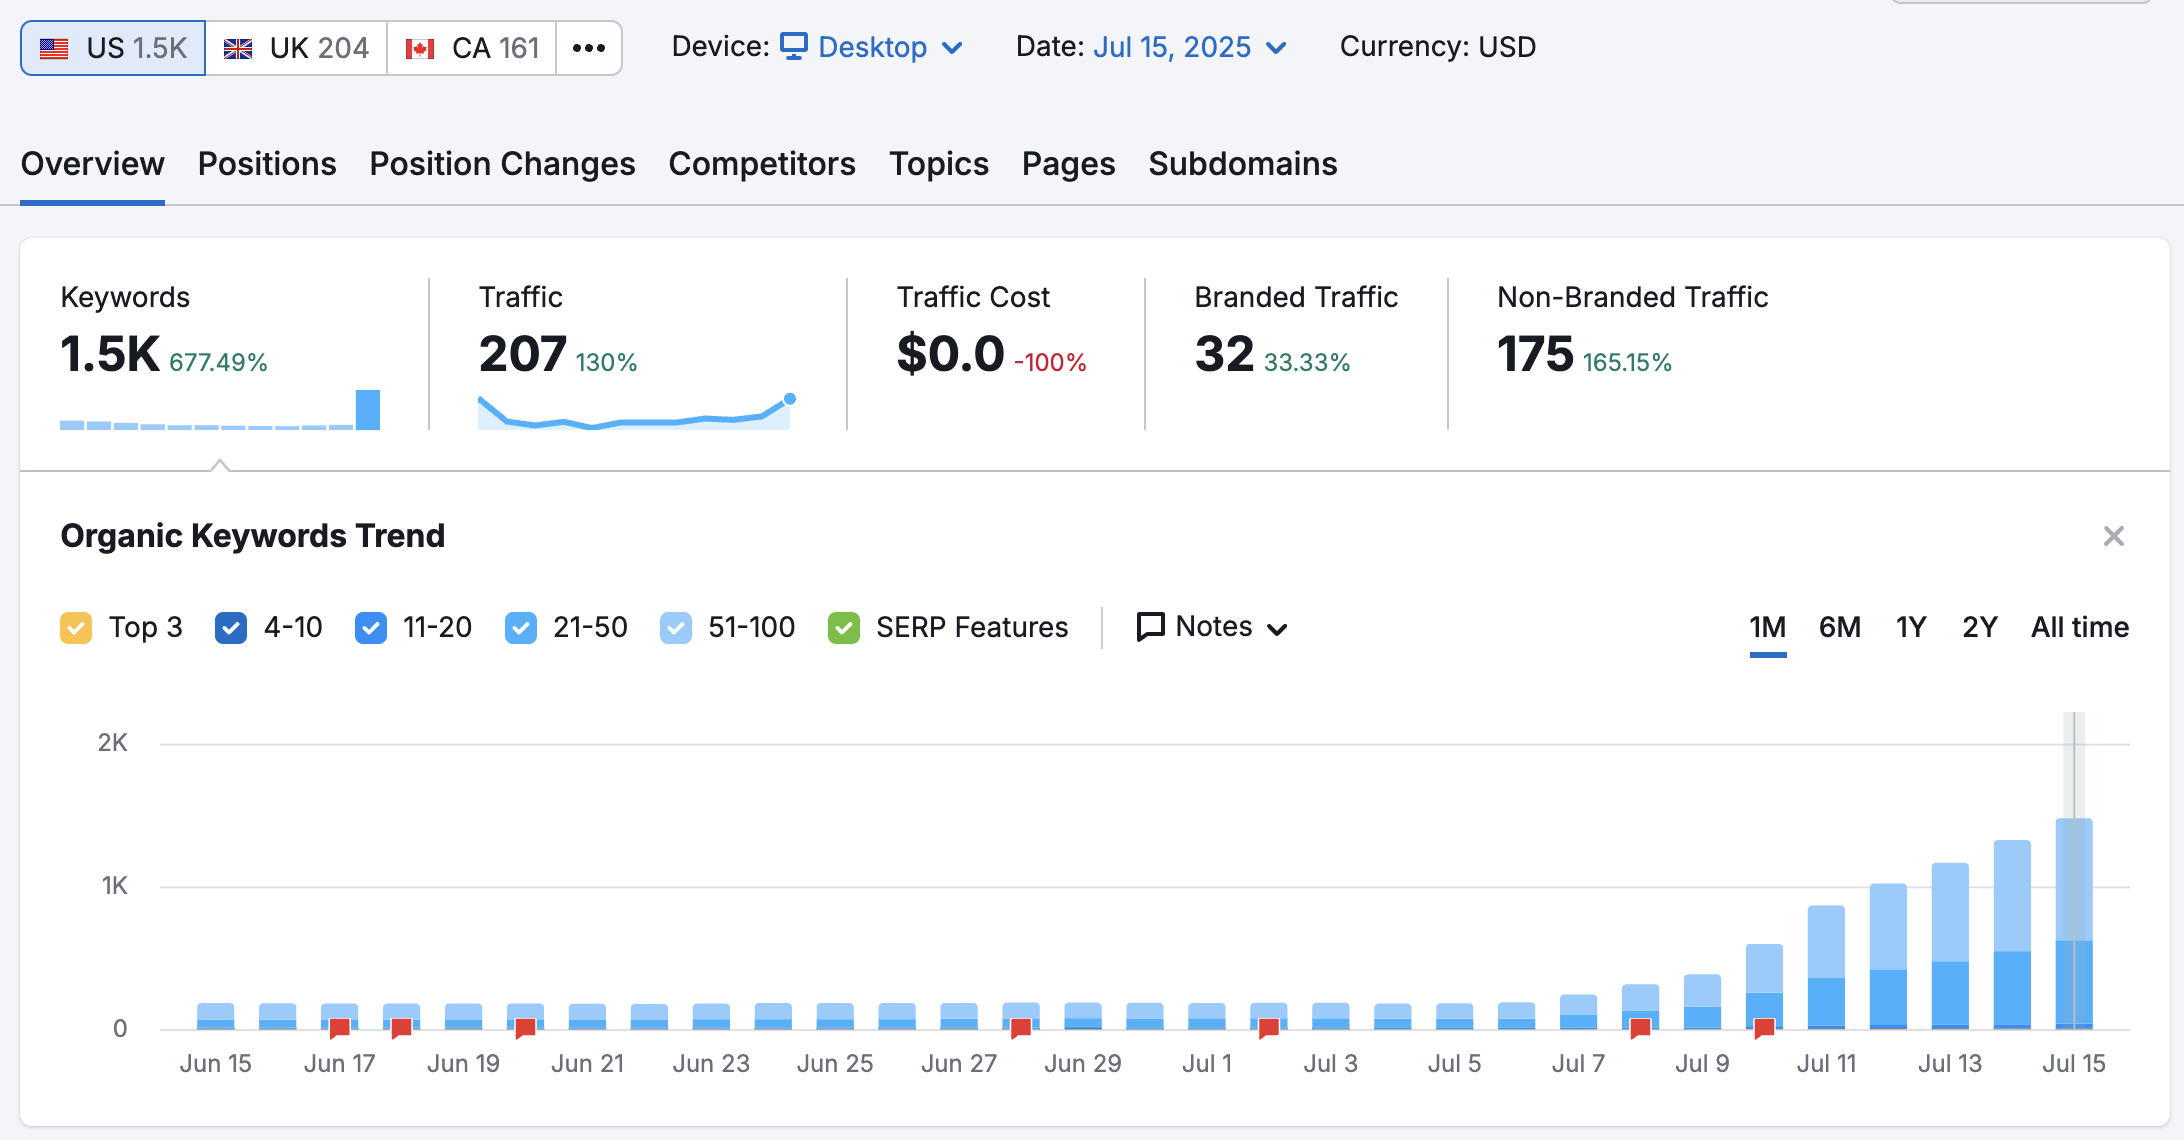
Task: Close the Organic Keywords Trend panel
Action: pos(2113,536)
